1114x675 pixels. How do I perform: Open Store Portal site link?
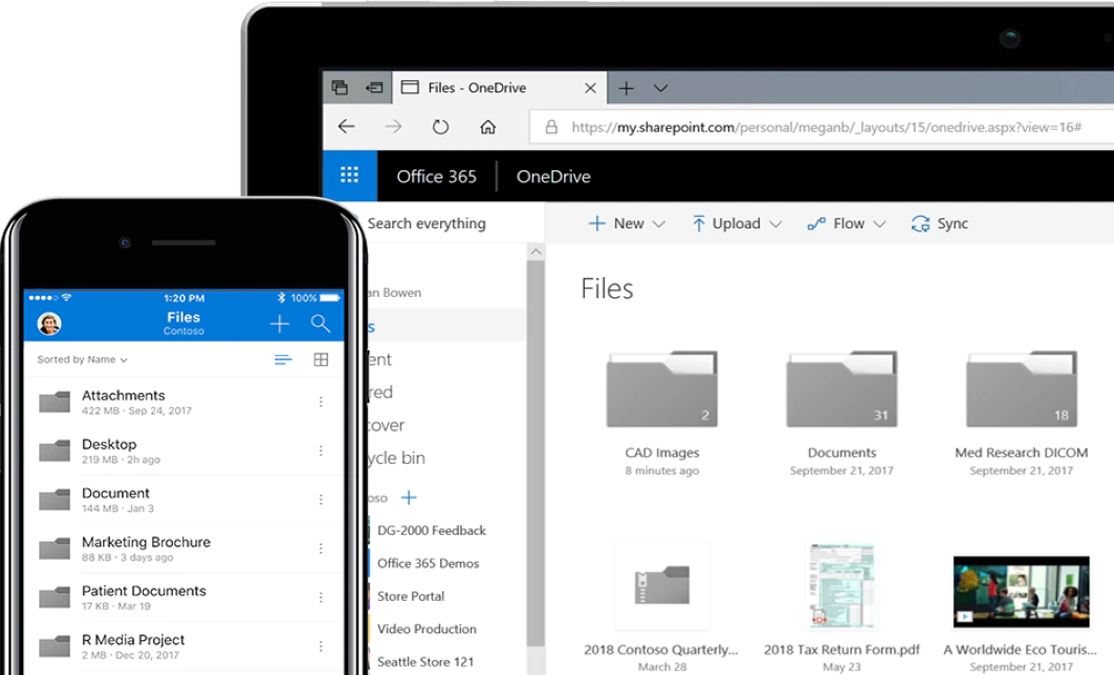[411, 596]
